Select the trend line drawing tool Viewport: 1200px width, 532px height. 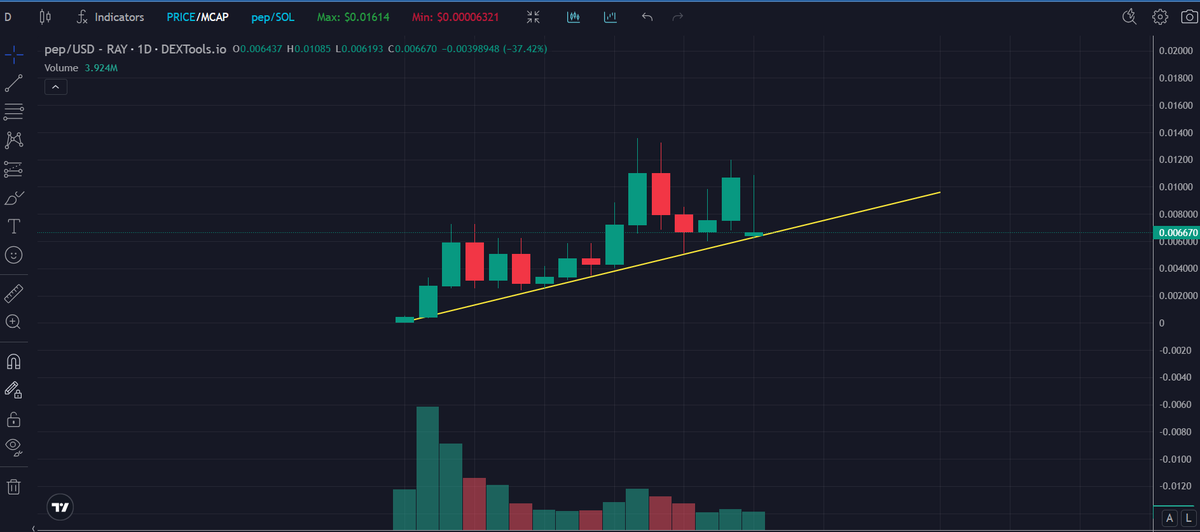pyautogui.click(x=14, y=83)
